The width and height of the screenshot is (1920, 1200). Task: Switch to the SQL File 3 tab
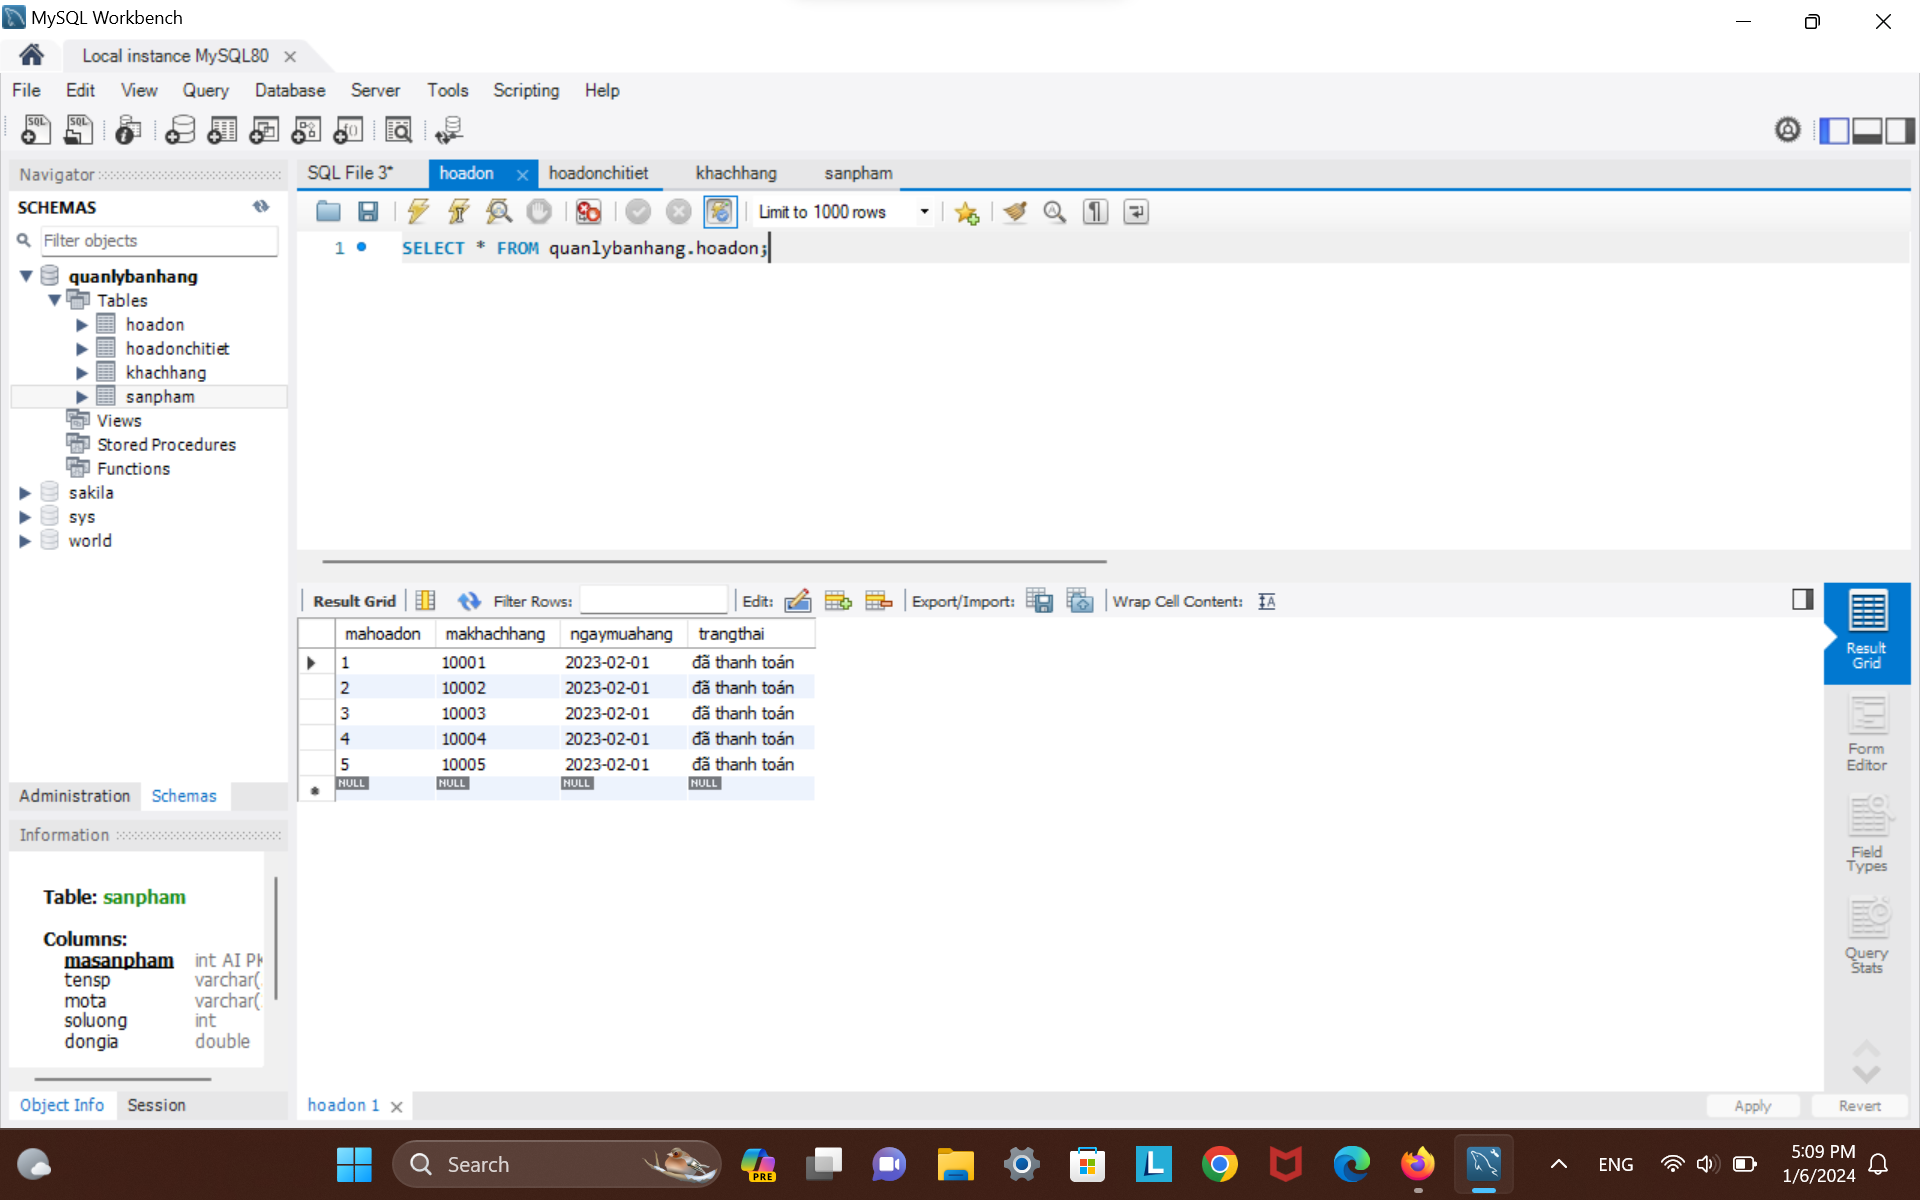pyautogui.click(x=350, y=173)
